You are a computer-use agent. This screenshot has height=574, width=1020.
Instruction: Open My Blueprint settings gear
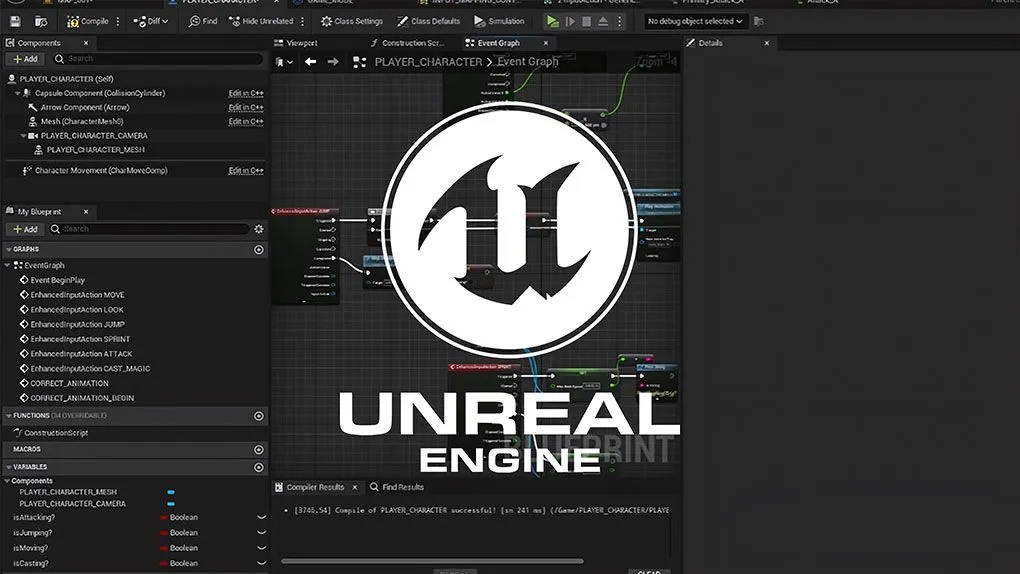(x=259, y=229)
